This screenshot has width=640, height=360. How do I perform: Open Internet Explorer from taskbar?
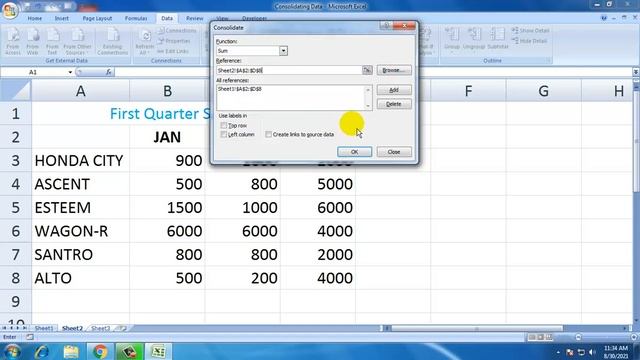42,351
